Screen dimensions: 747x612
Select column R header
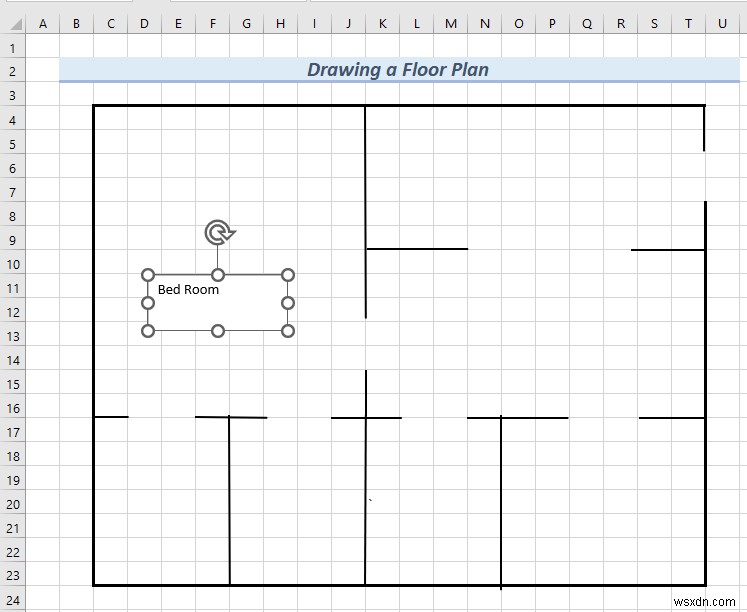point(621,24)
